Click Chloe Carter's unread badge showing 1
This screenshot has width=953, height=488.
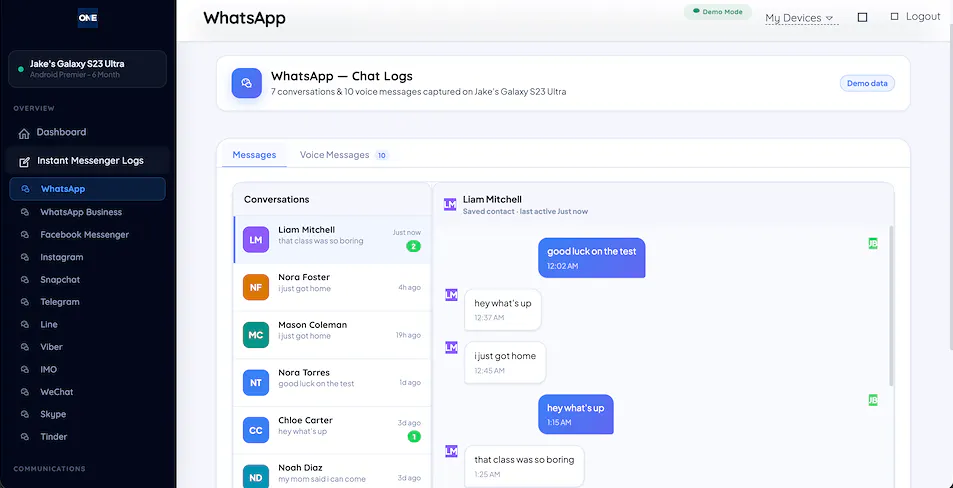click(x=413, y=436)
